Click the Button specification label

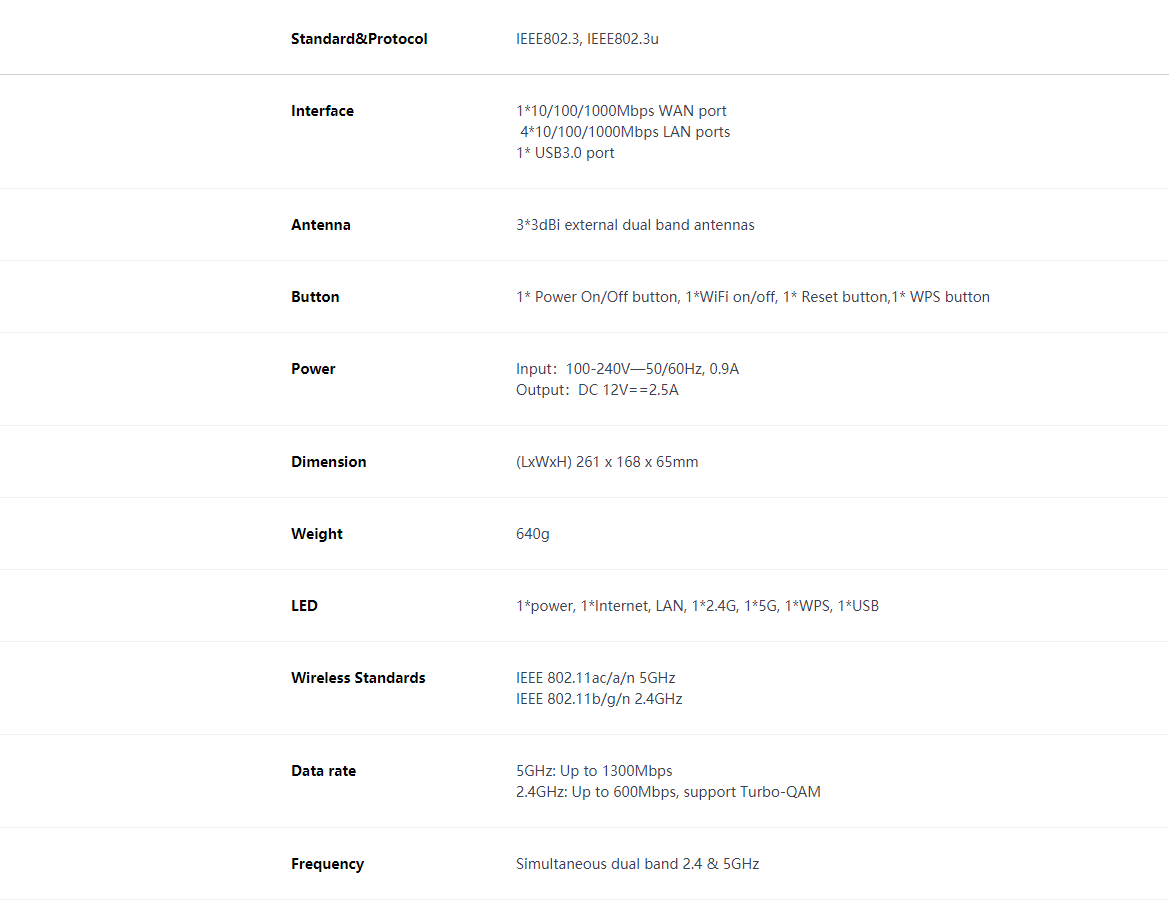315,297
